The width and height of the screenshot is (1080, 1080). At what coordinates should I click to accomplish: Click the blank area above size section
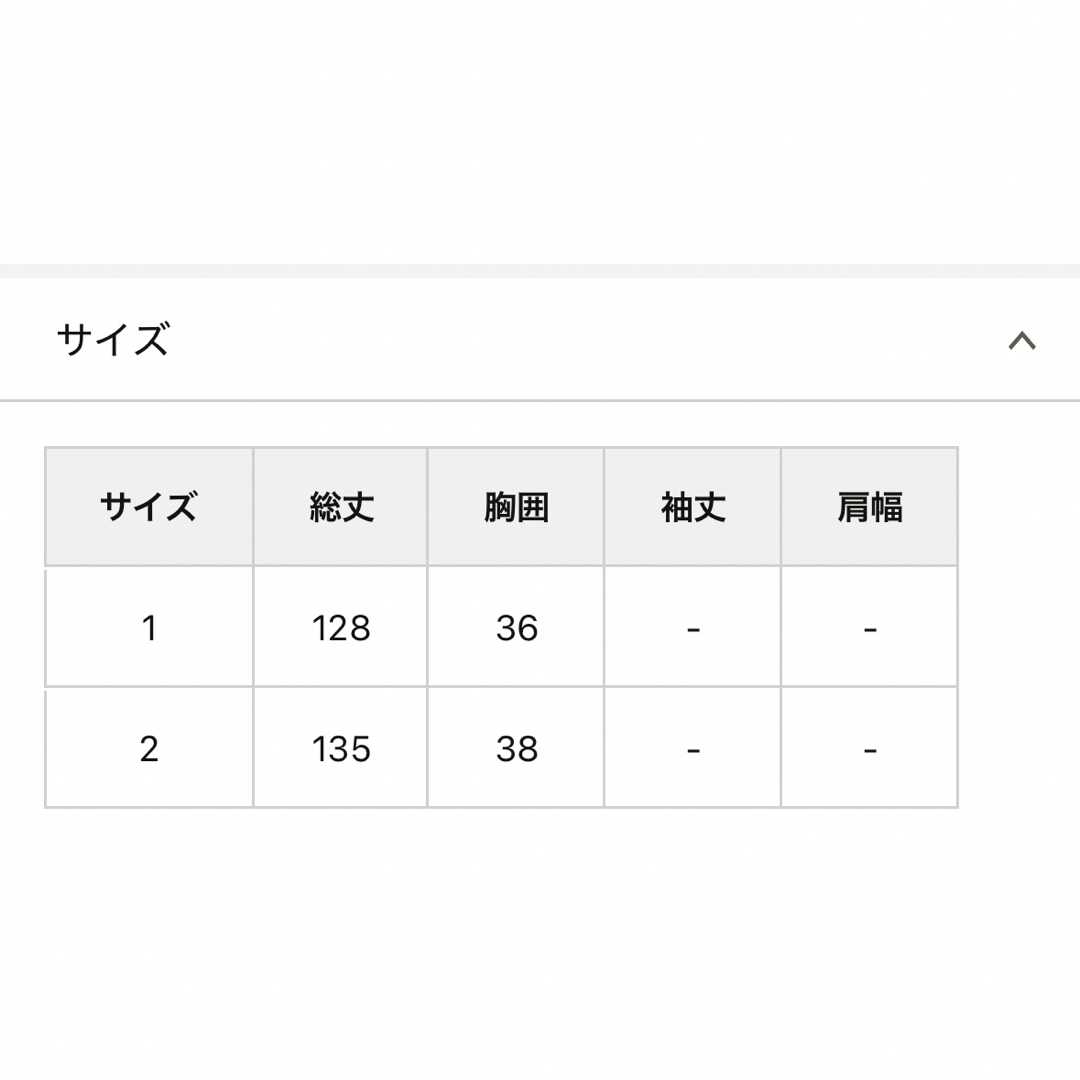(x=540, y=131)
